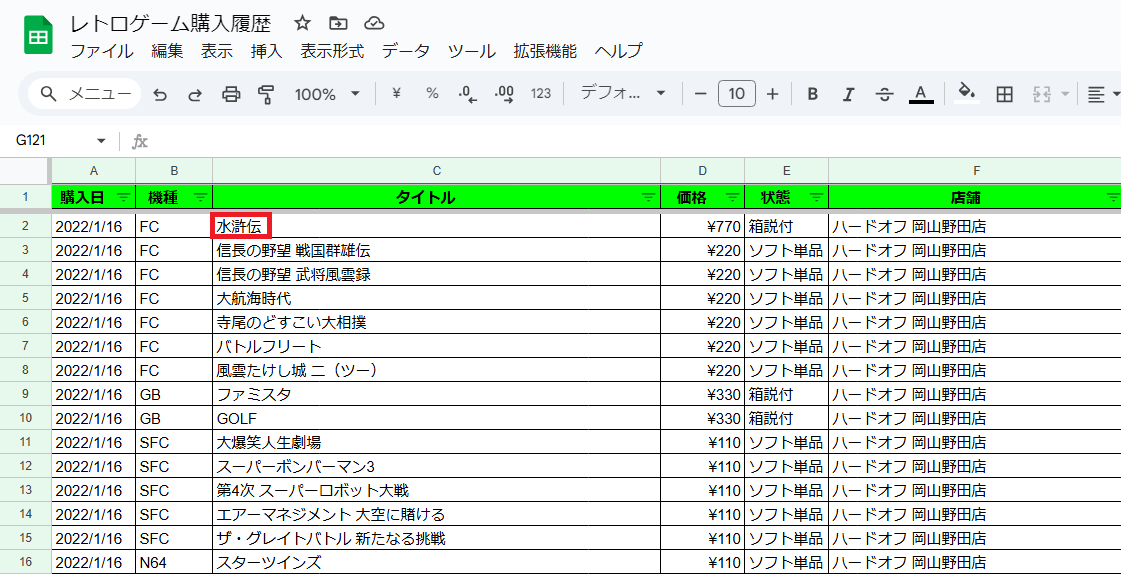Print the spreadsheet using printer icon
The image size is (1121, 574).
(x=231, y=94)
